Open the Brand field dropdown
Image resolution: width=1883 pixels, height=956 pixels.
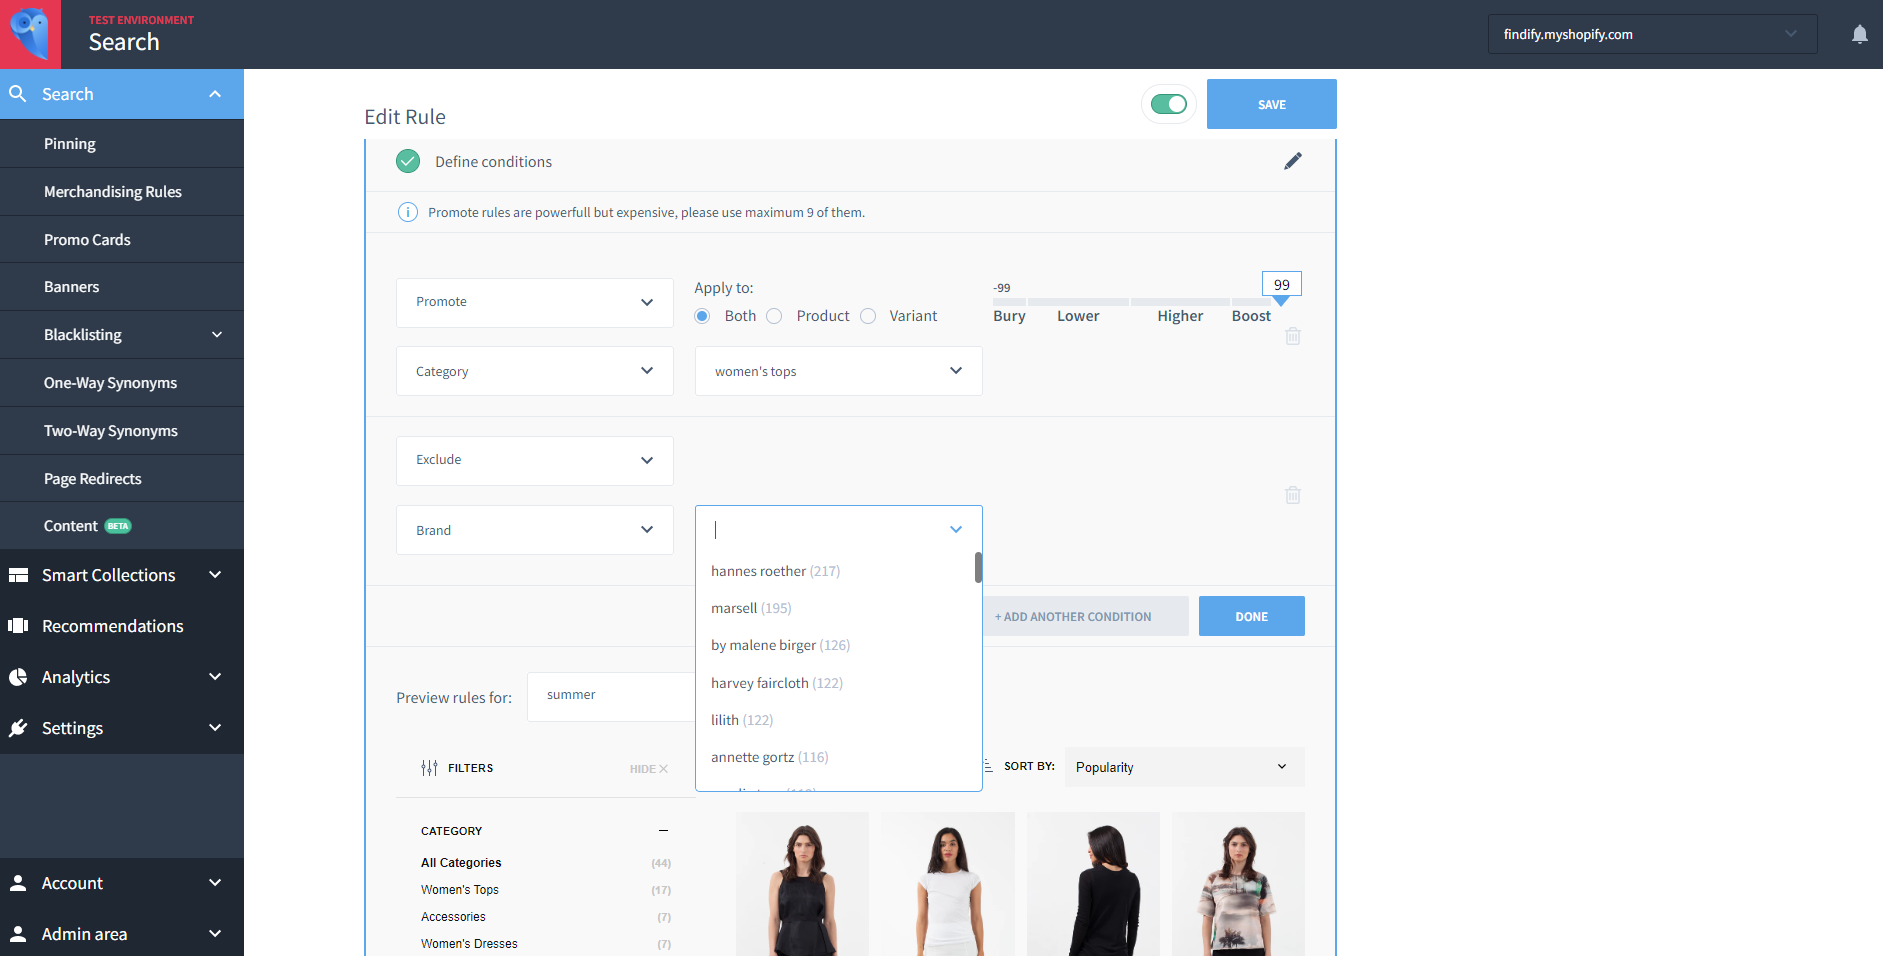(535, 530)
